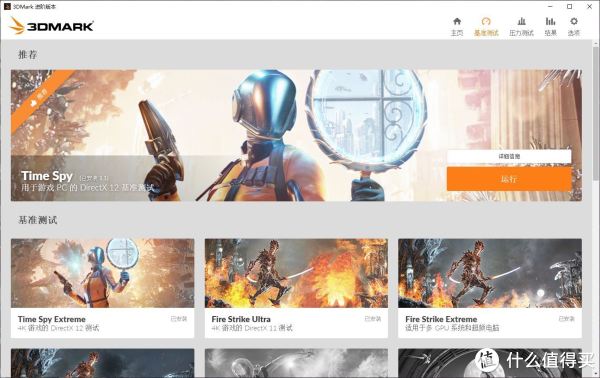Click the 3DMark logo in the header
The image size is (600, 378).
coord(51,26)
